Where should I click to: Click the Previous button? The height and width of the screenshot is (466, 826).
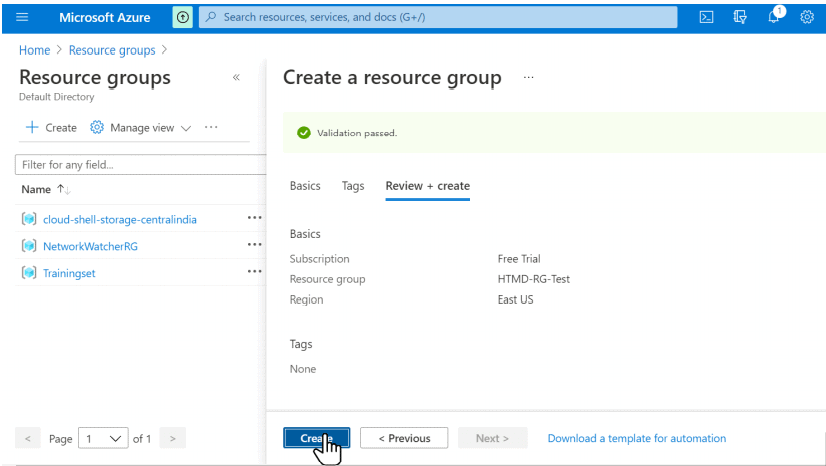(x=404, y=438)
